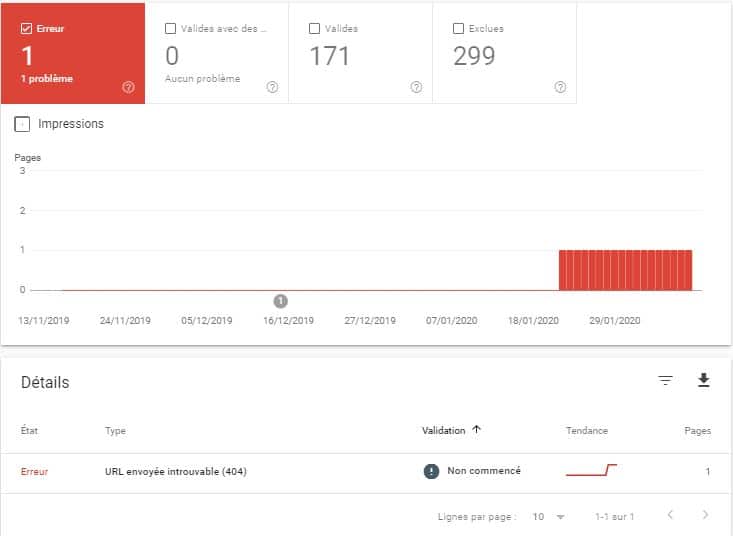Toggle the Impressions checkbox
The image size is (733, 536).
pyautogui.click(x=22, y=124)
